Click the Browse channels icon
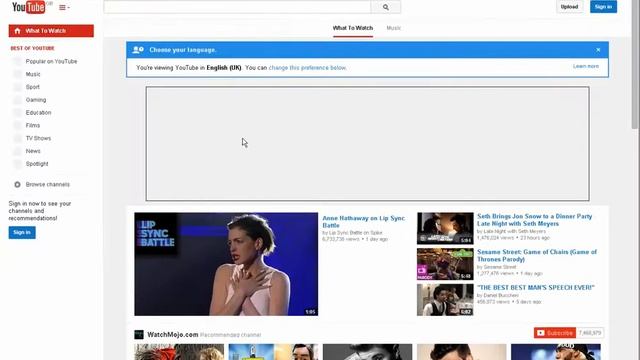640x360 pixels. click(x=17, y=184)
